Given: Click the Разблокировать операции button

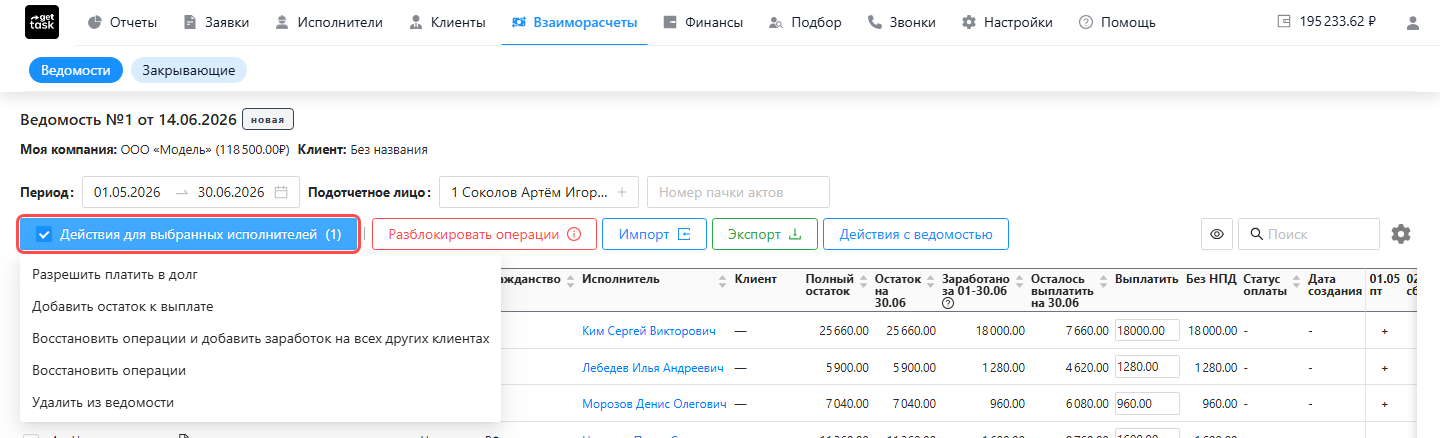Looking at the screenshot, I should (484, 234).
